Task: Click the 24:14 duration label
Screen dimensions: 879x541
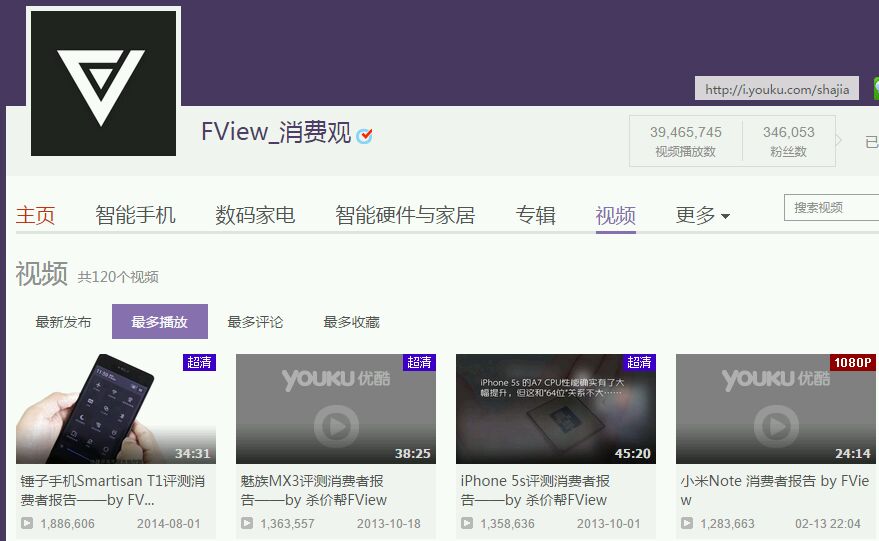Action: tap(853, 453)
